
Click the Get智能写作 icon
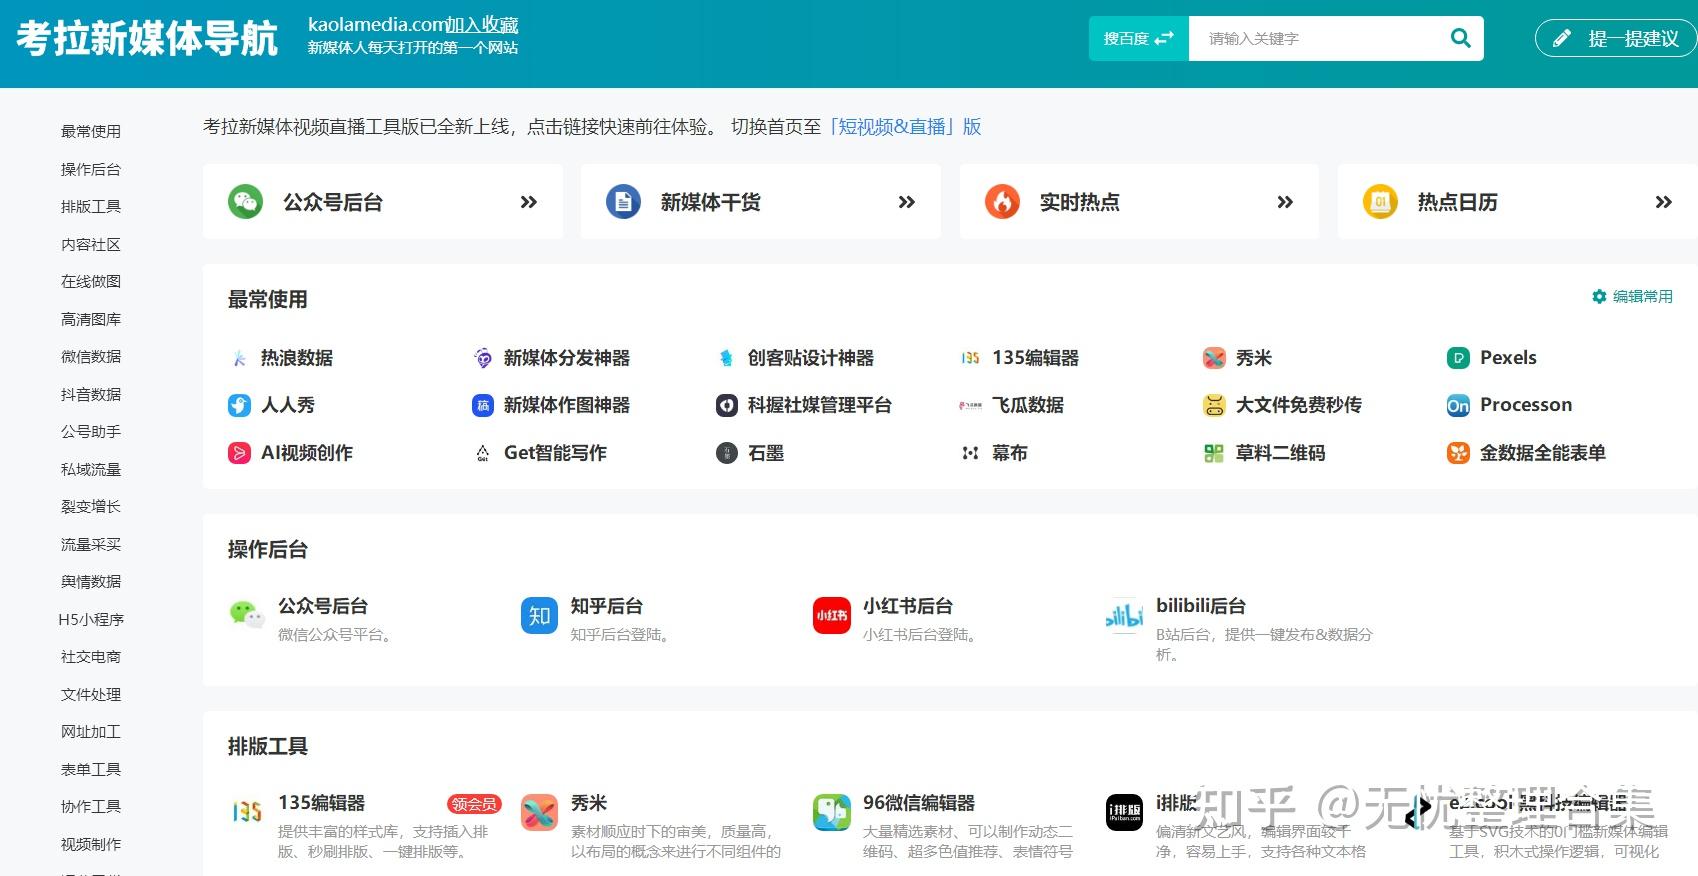coord(483,453)
